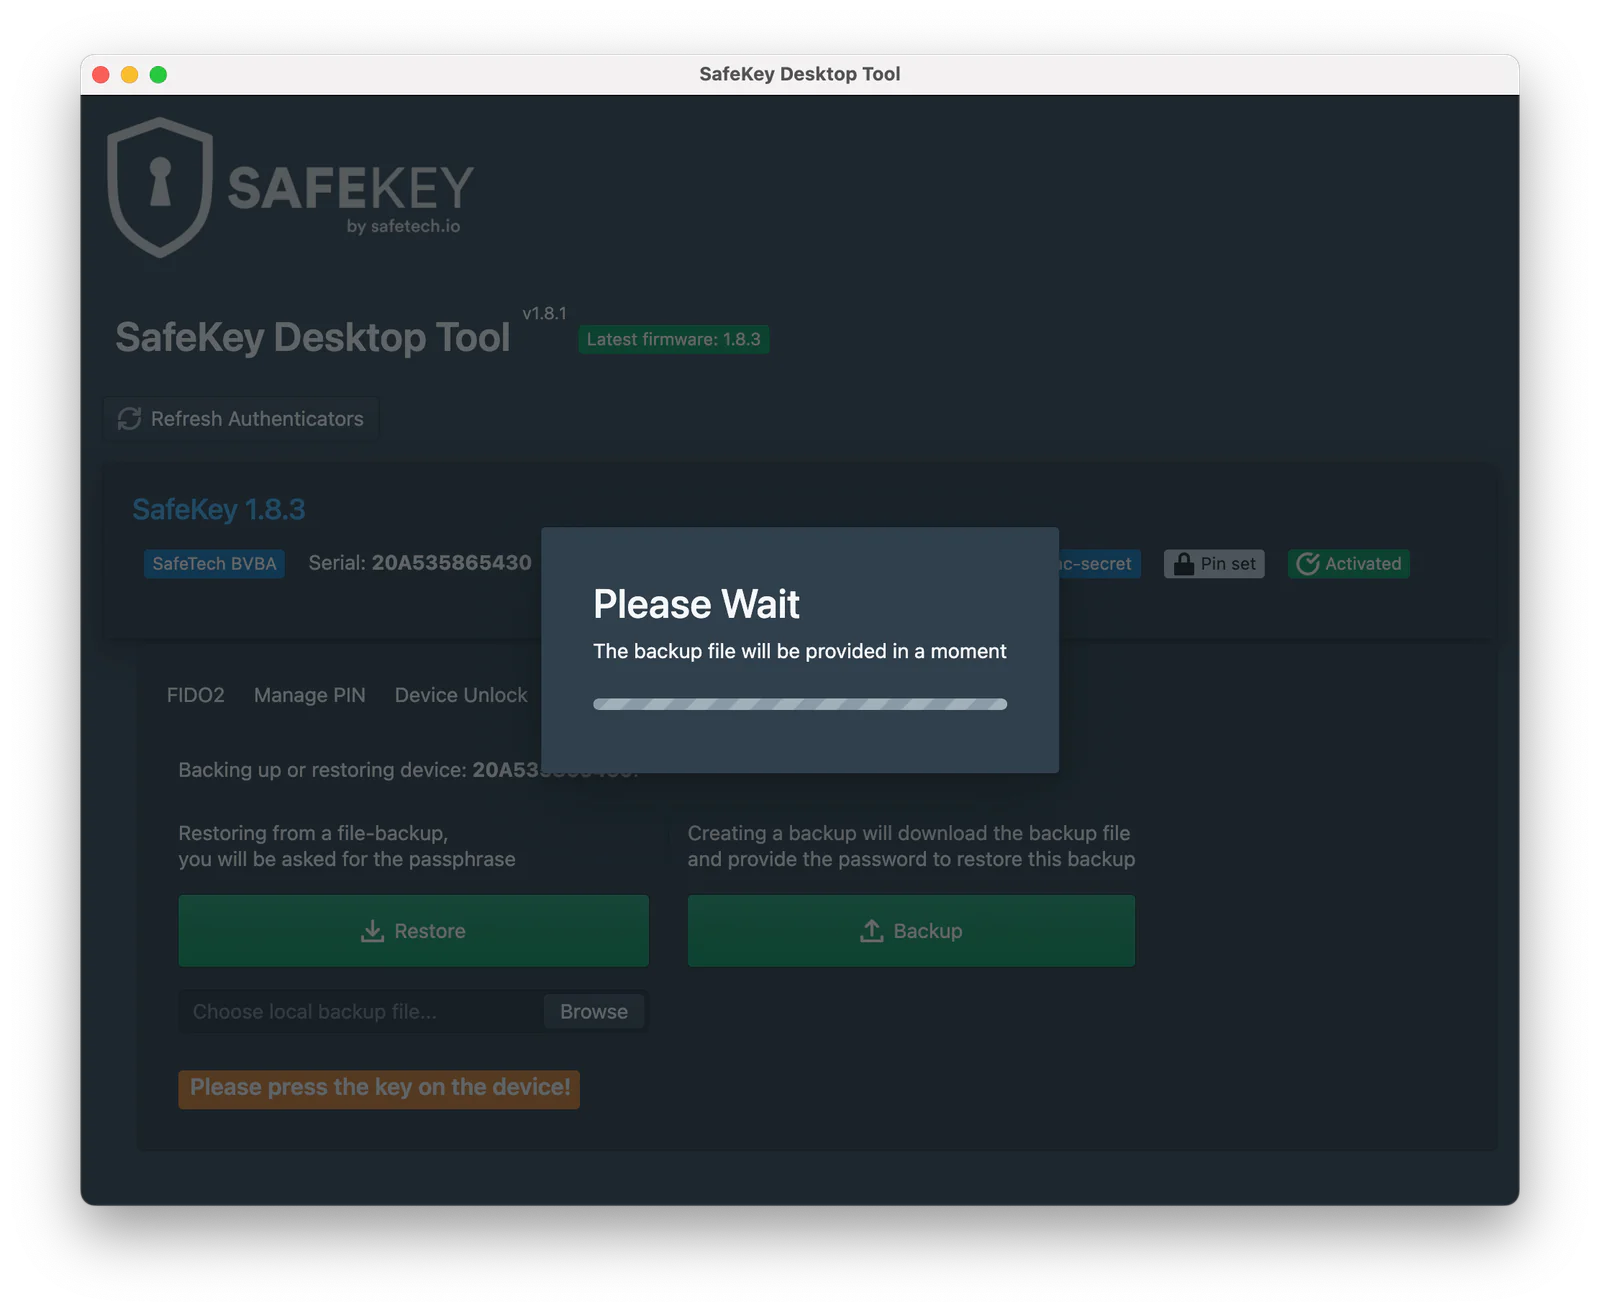This screenshot has width=1600, height=1312.
Task: Click the by safetech.io text
Action: (x=404, y=227)
